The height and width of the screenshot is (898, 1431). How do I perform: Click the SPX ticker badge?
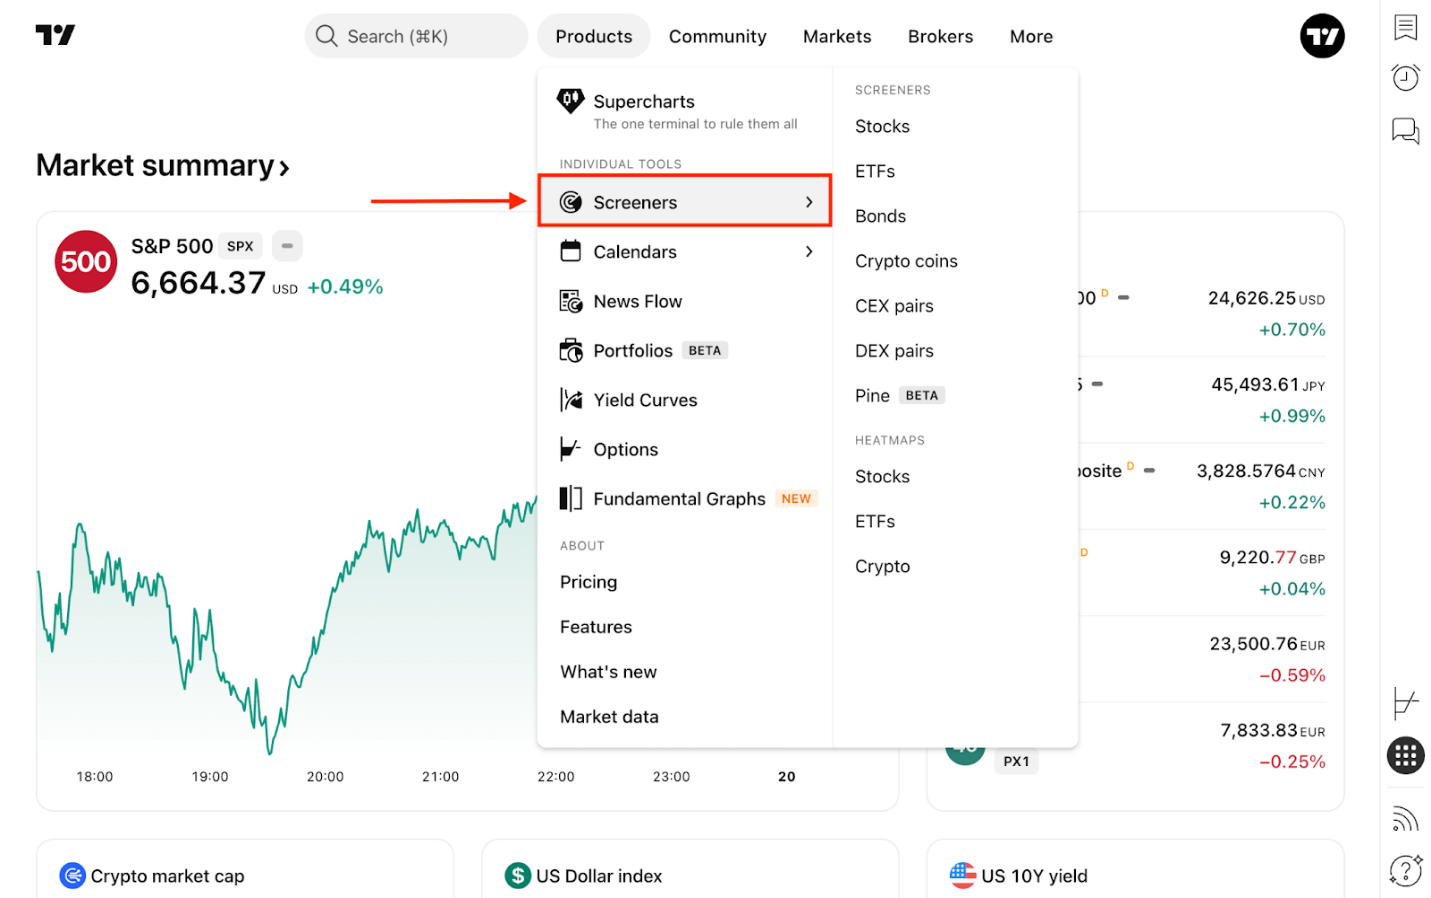click(240, 246)
